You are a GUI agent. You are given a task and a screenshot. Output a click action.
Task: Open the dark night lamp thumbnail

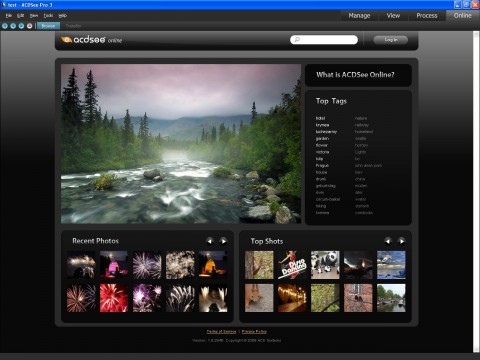[358, 265]
